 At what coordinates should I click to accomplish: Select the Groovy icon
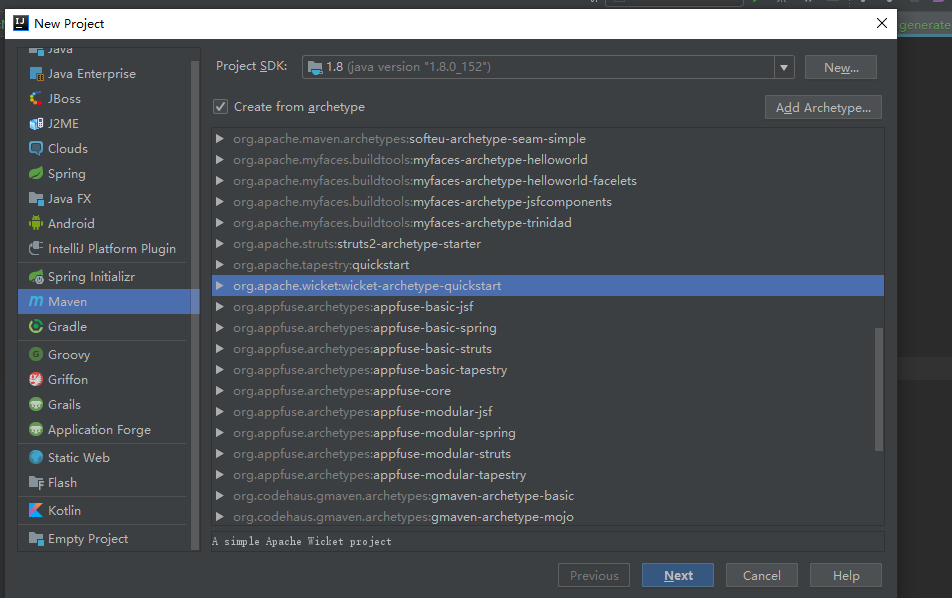pyautogui.click(x=36, y=355)
